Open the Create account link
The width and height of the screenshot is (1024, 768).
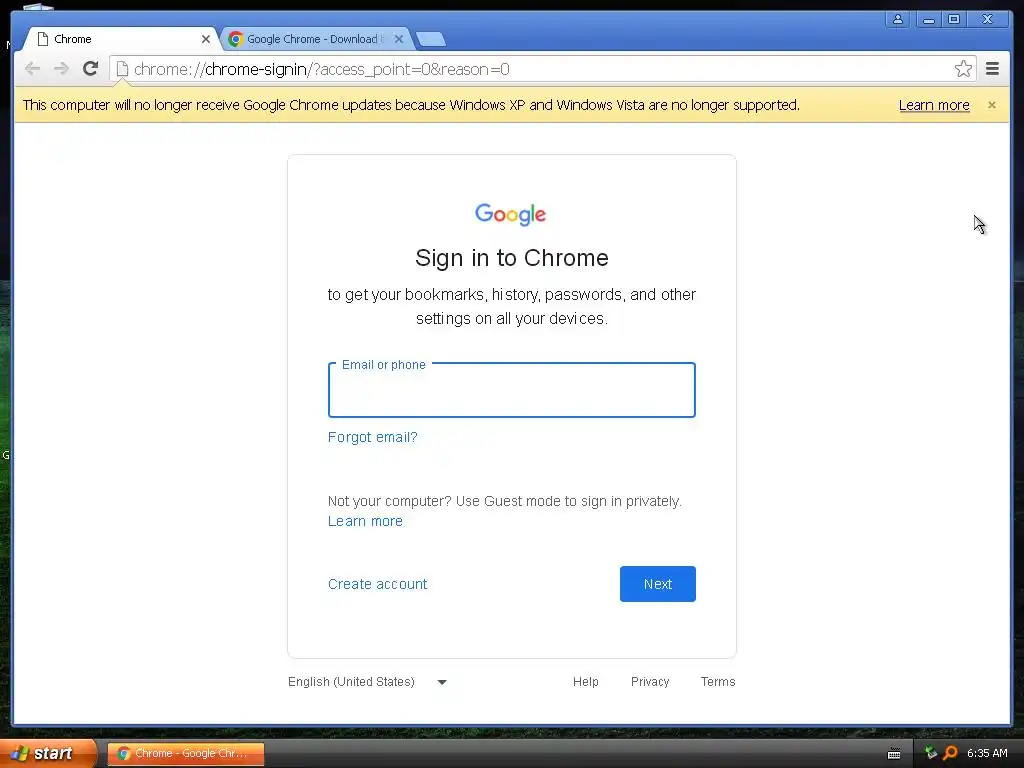377,584
